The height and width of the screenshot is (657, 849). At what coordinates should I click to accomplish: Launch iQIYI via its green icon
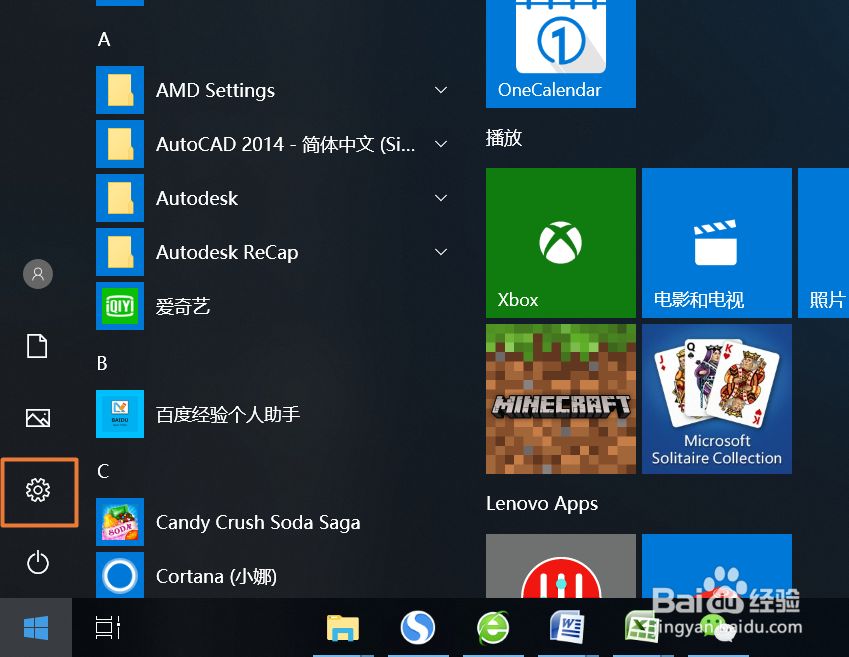click(120, 306)
